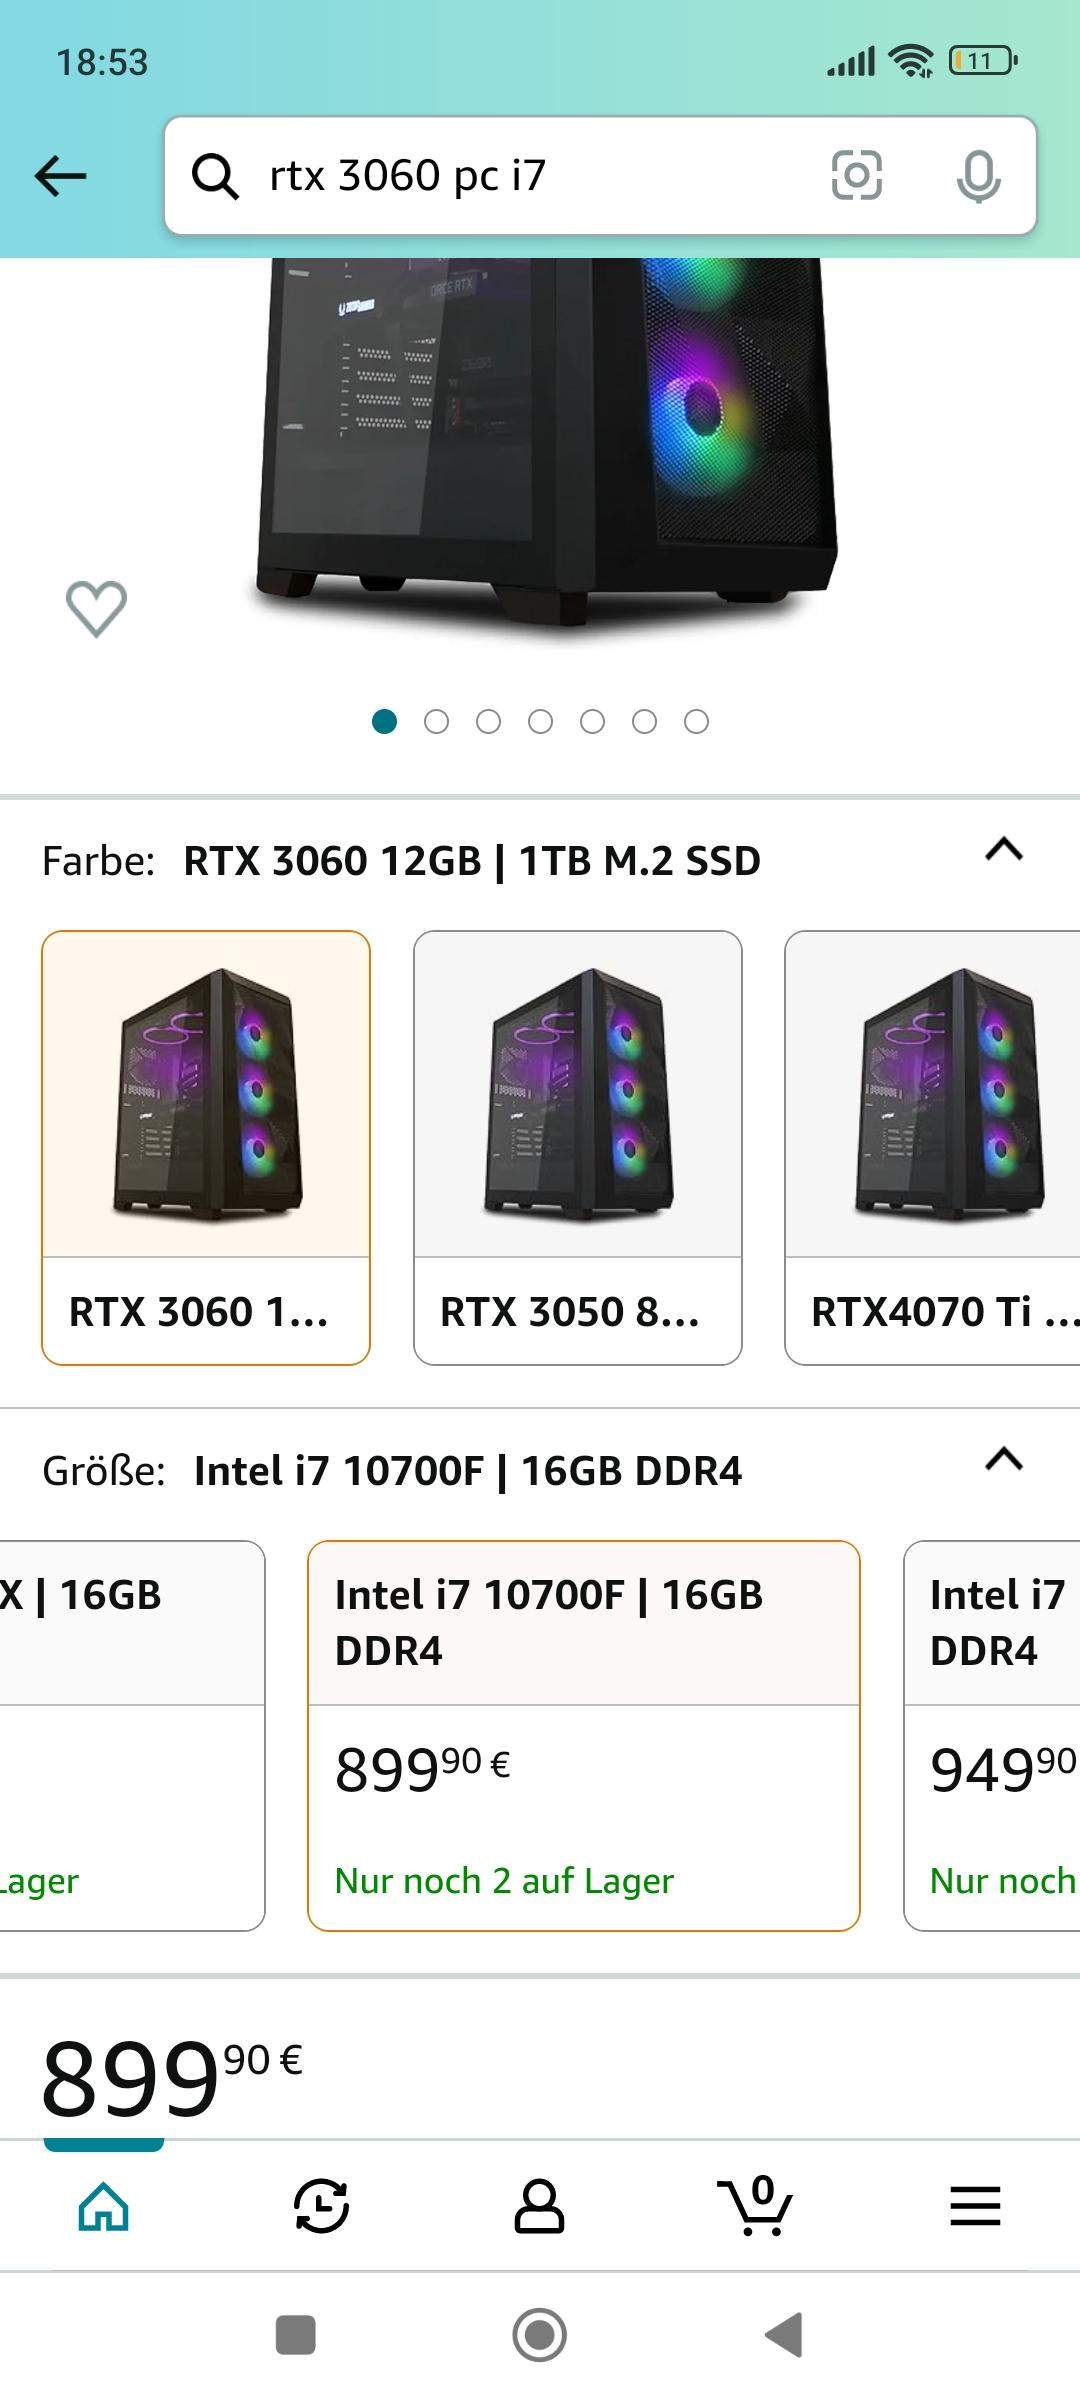
Task: Tap Nur noch 2 auf Lager availability text
Action: 502,1879
